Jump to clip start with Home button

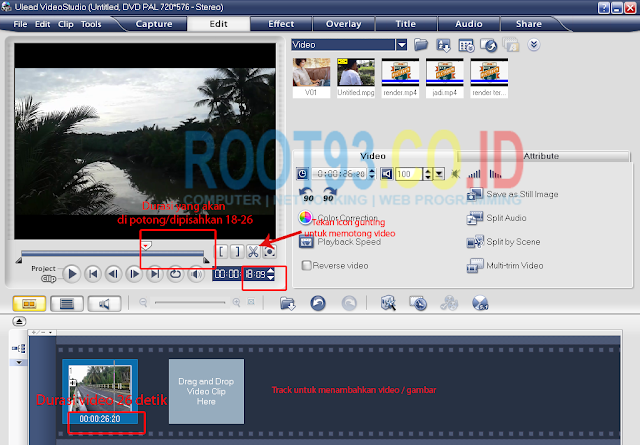[x=93, y=274]
